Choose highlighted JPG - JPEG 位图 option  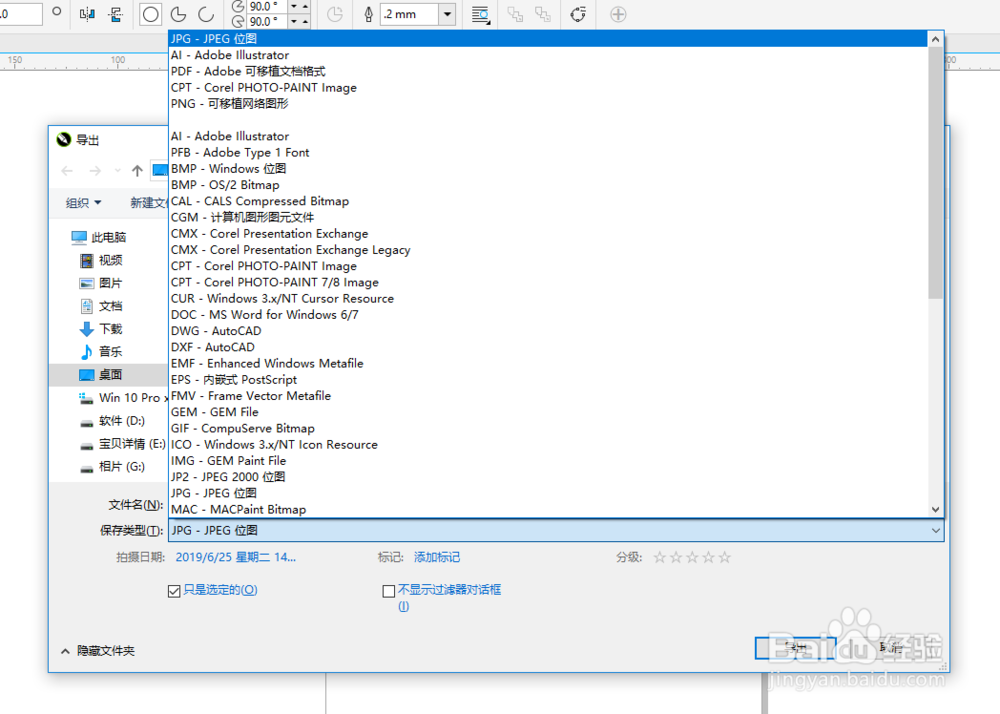[548, 39]
